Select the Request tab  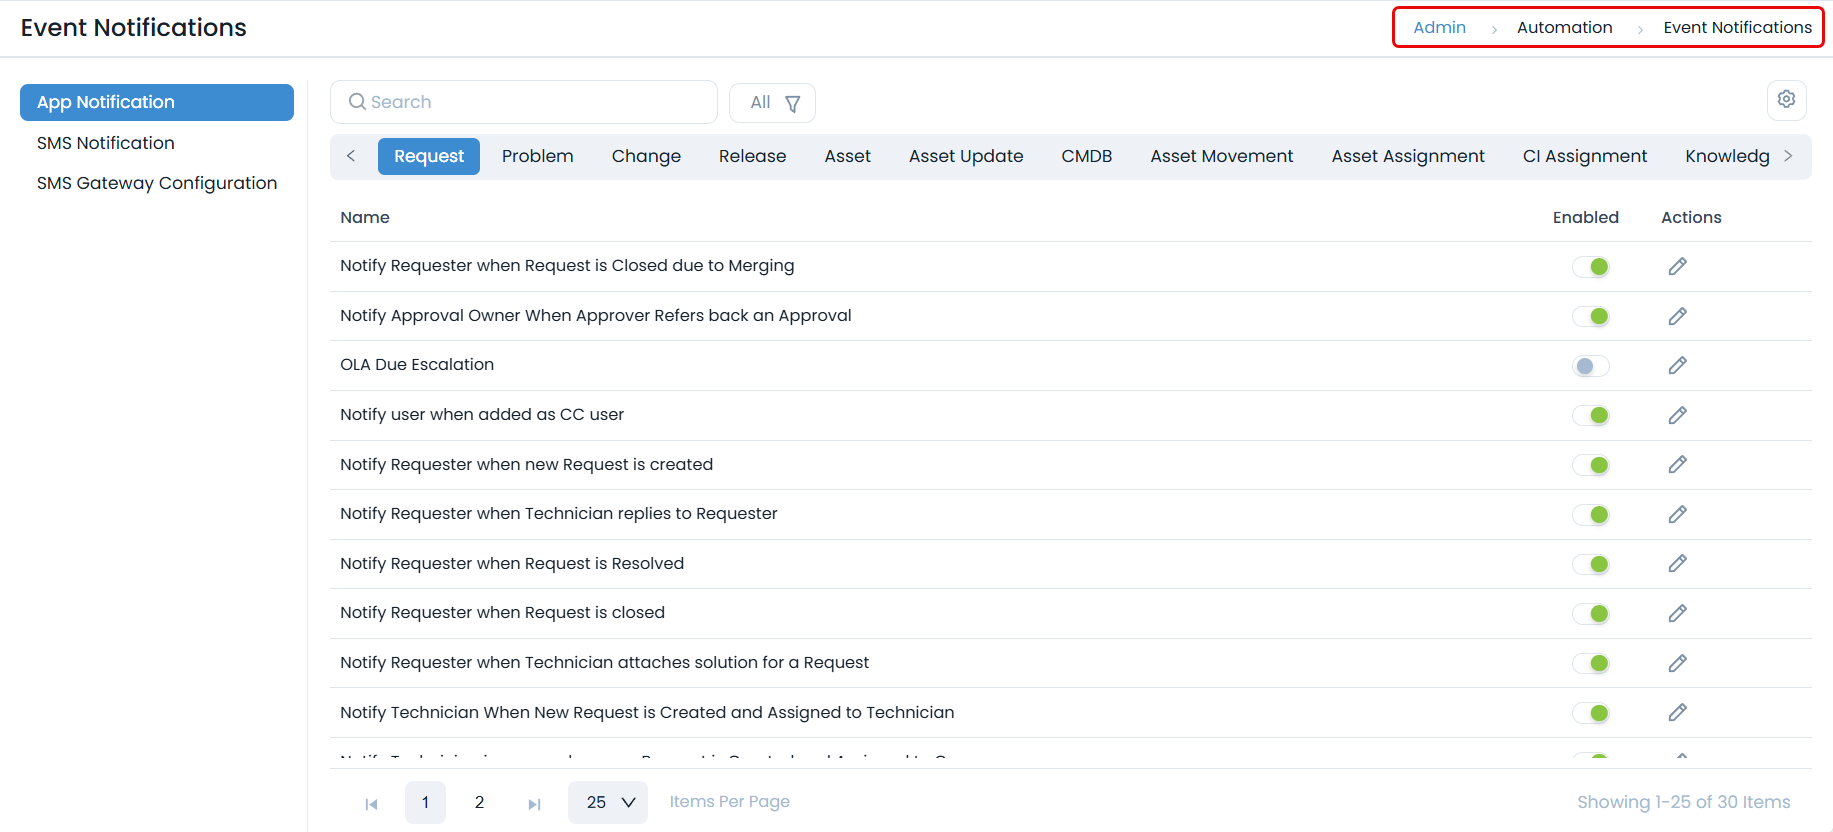click(x=429, y=156)
